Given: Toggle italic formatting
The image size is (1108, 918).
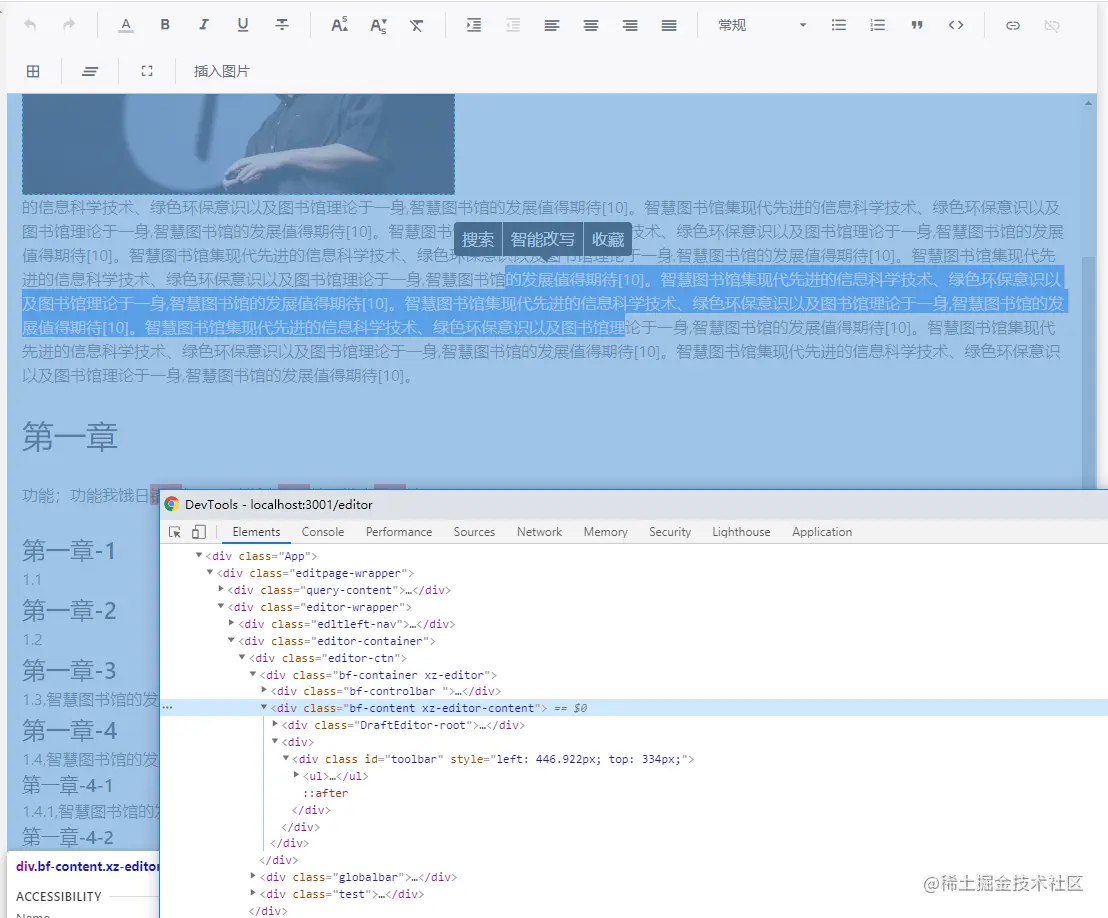Looking at the screenshot, I should [x=204, y=25].
